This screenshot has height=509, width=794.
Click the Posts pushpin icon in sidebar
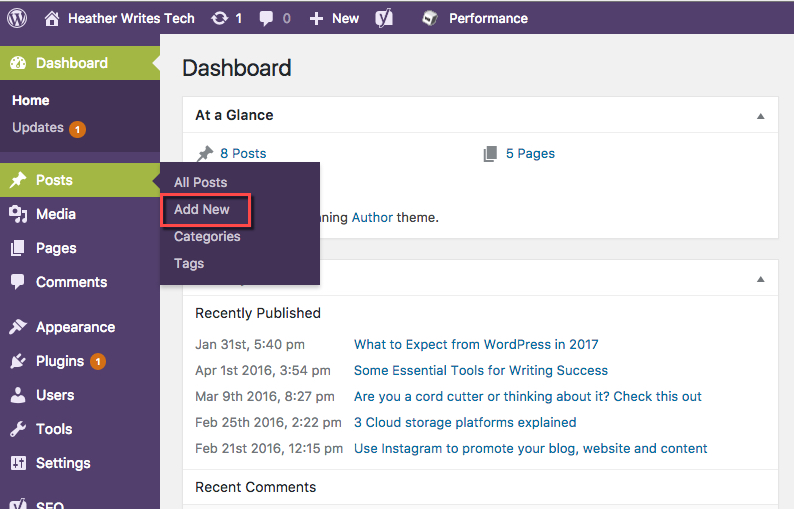pos(18,180)
